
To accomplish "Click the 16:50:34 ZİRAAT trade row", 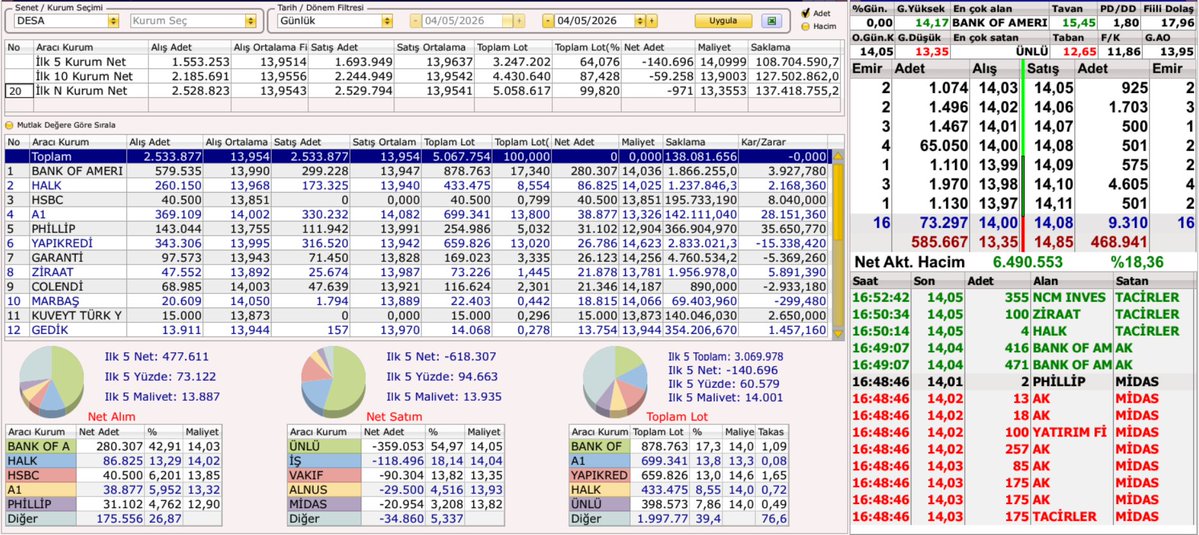I will point(1023,314).
